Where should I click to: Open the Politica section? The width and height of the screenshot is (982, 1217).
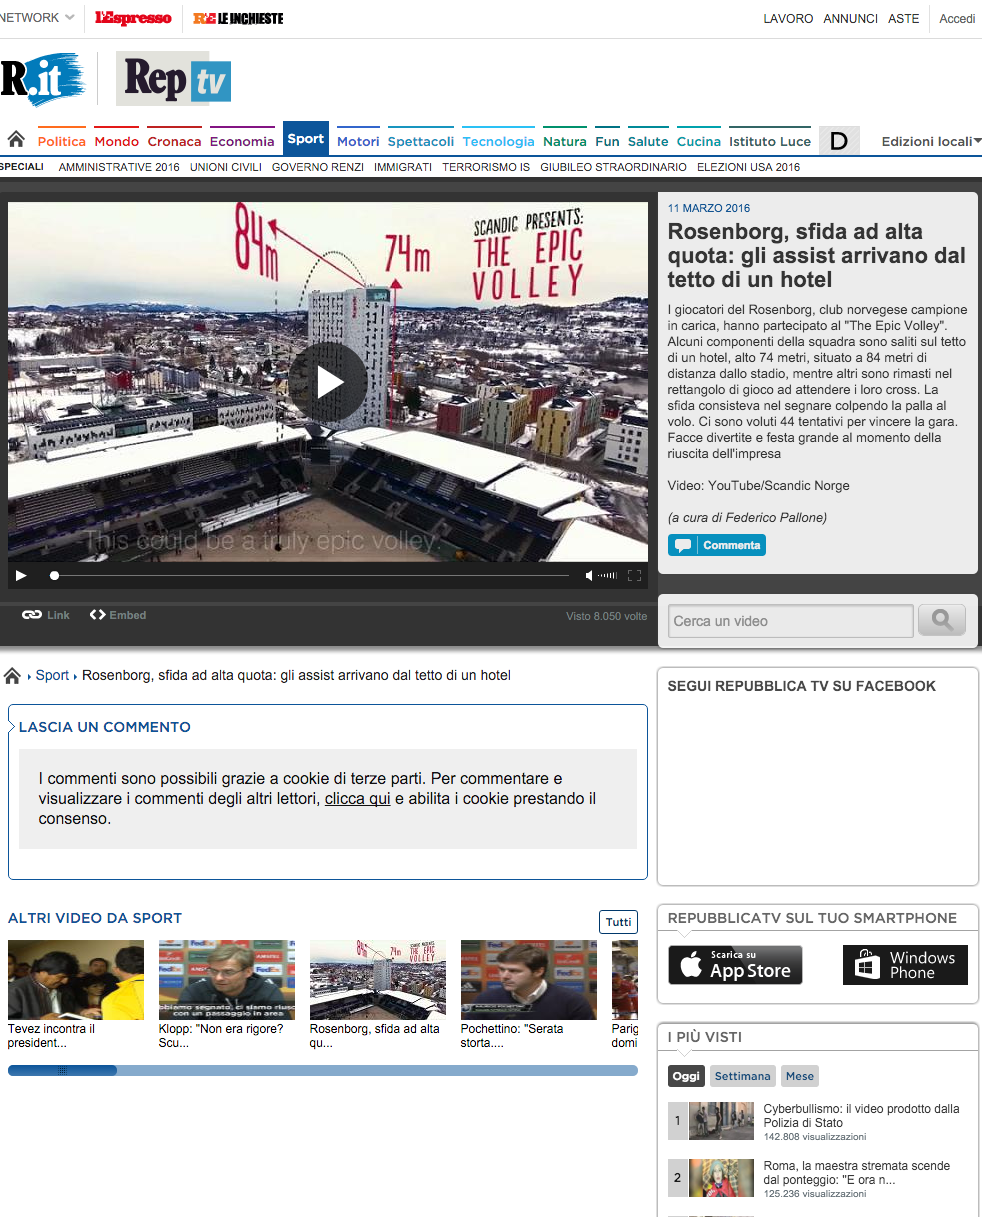(62, 141)
